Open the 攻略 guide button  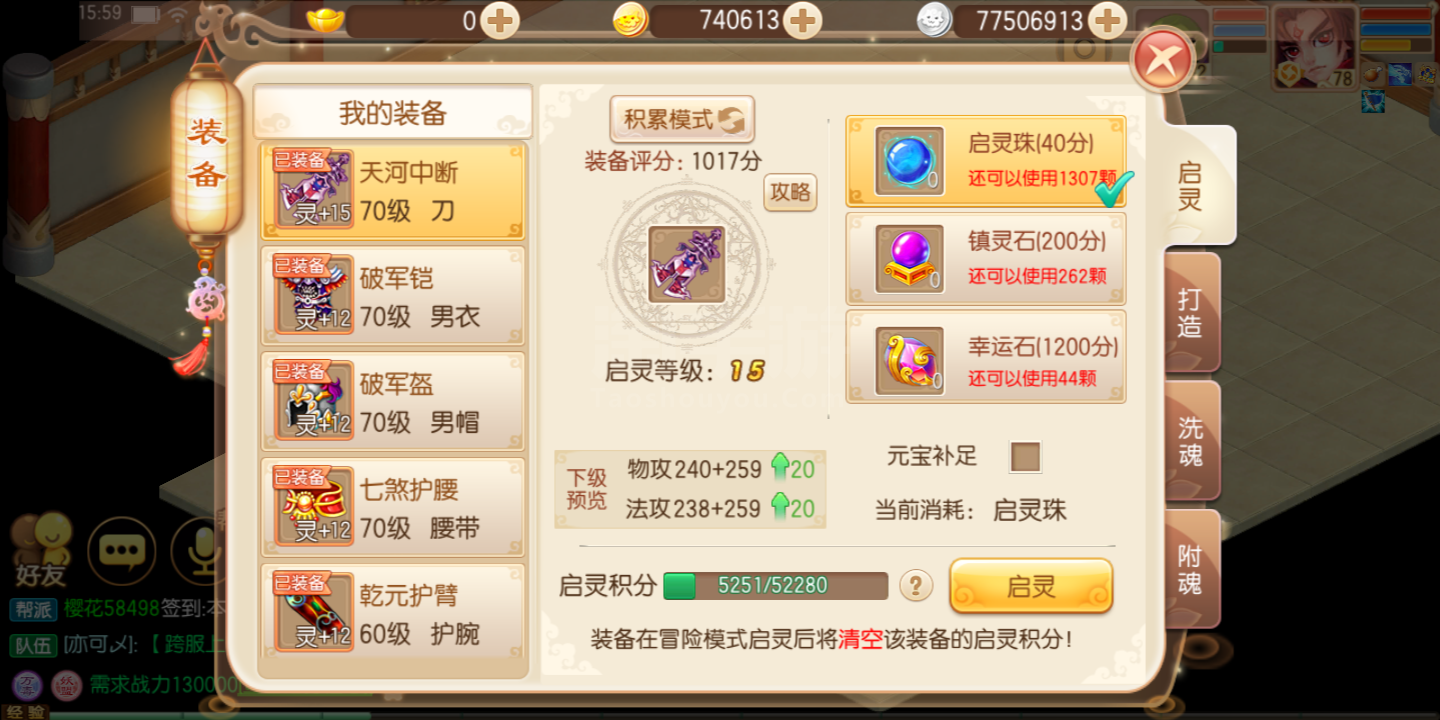(790, 192)
